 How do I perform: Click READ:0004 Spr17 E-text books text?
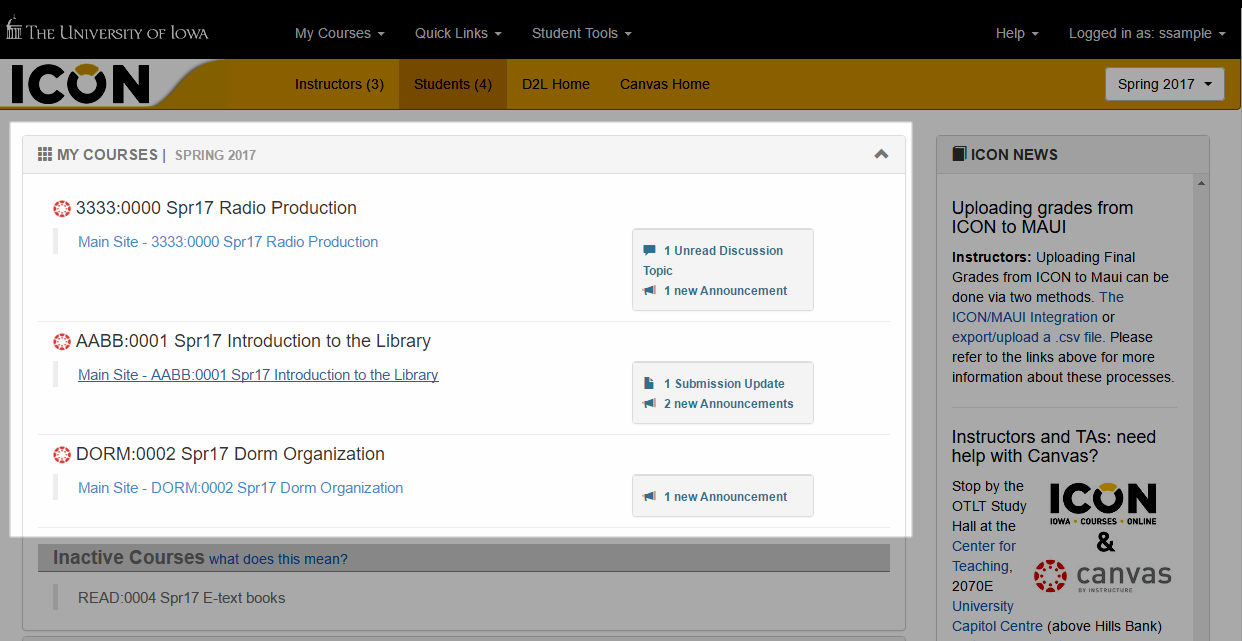[x=181, y=598]
